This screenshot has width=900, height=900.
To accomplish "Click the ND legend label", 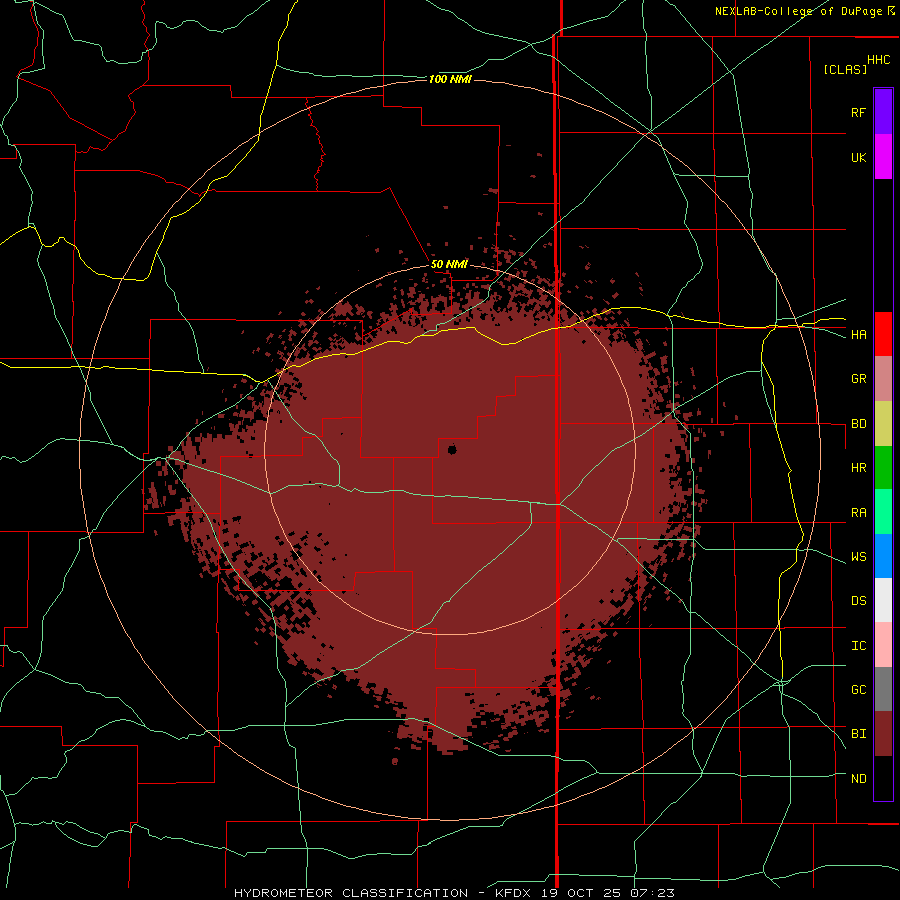I will [858, 779].
